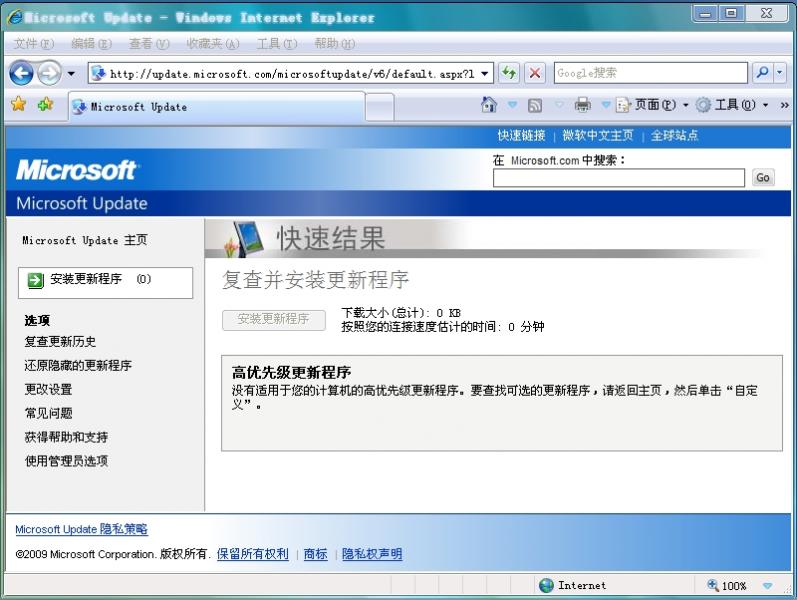Click the green arrow install icon
Image resolution: width=797 pixels, height=600 pixels.
point(36,280)
